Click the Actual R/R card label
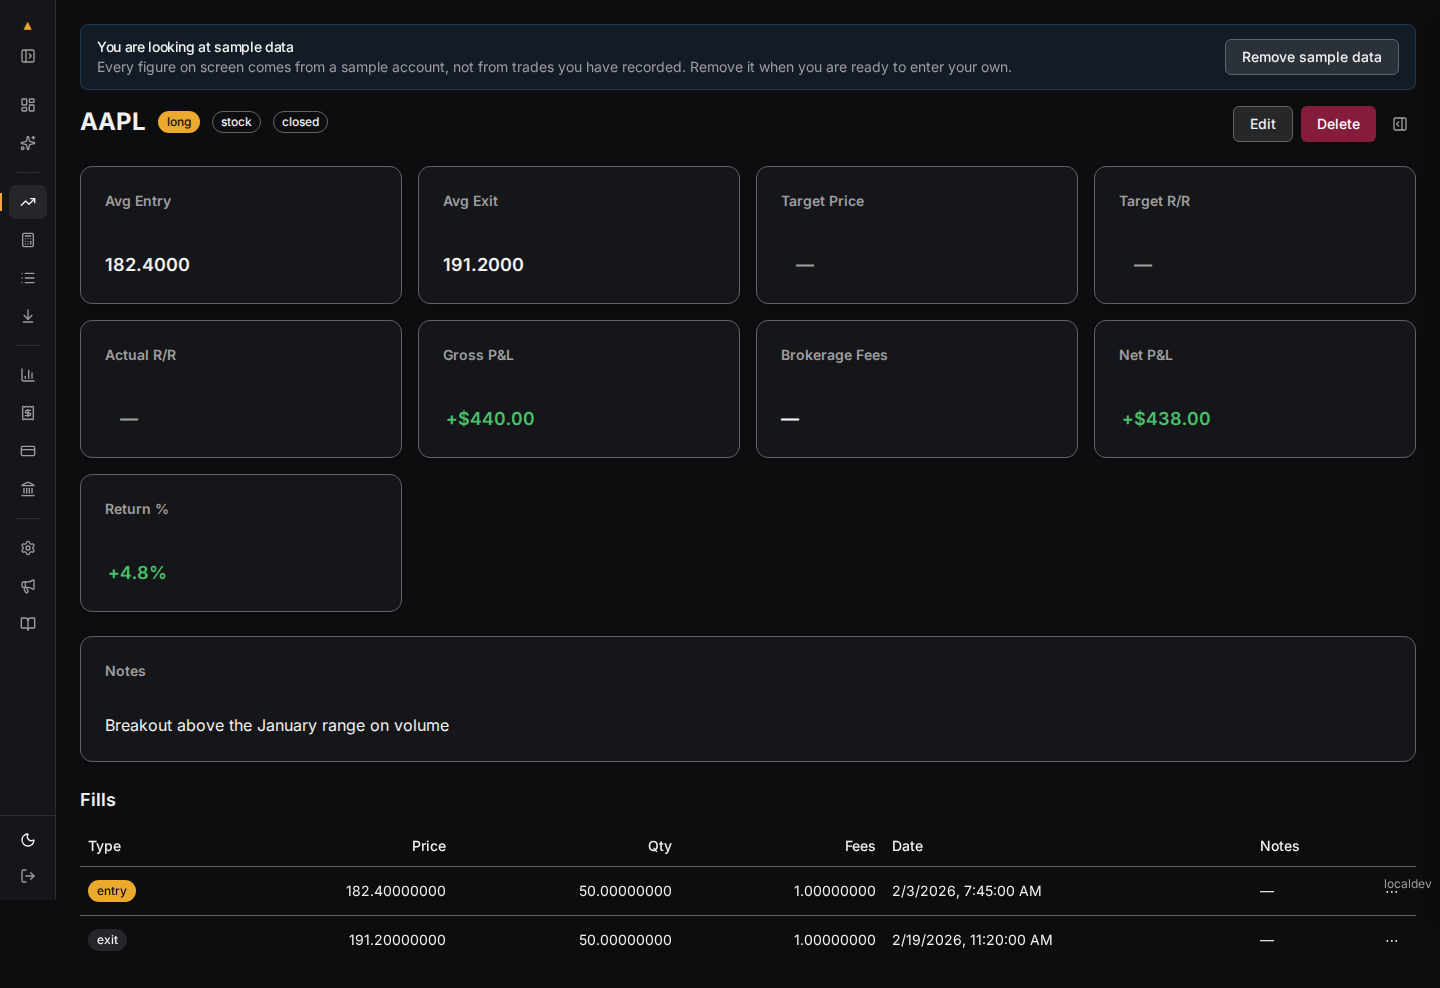This screenshot has height=988, width=1440. tap(140, 355)
